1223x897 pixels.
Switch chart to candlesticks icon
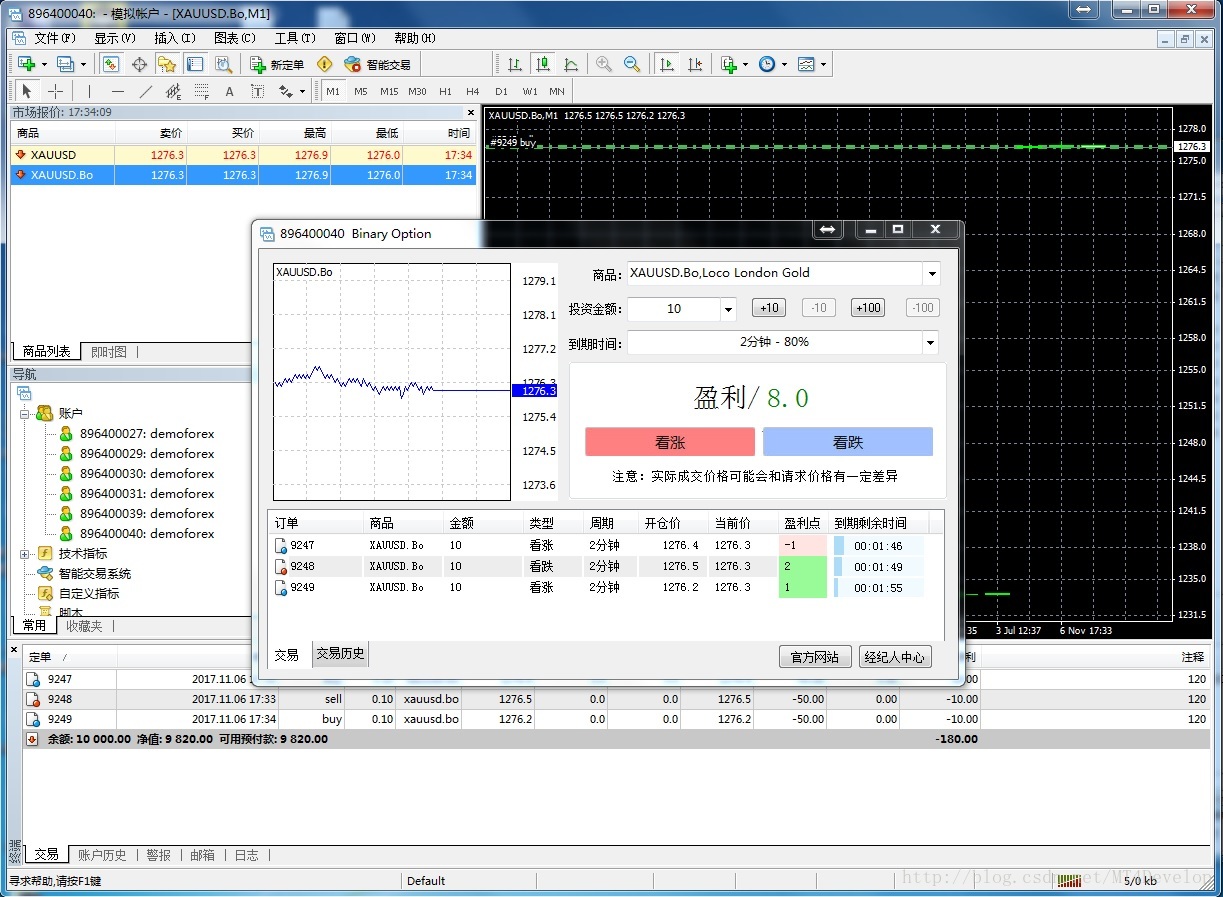pos(542,64)
